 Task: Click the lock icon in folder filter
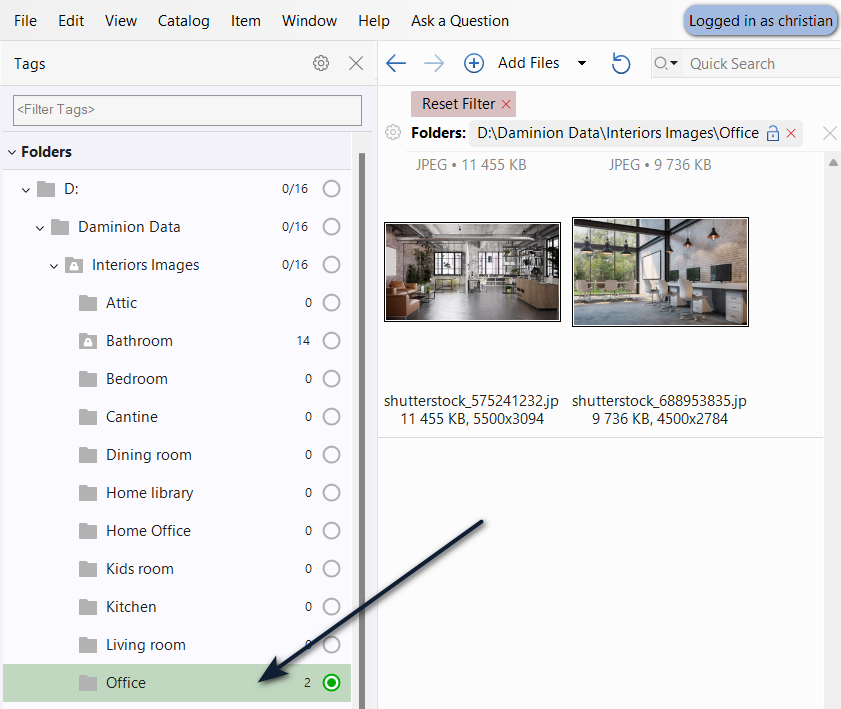(x=772, y=133)
